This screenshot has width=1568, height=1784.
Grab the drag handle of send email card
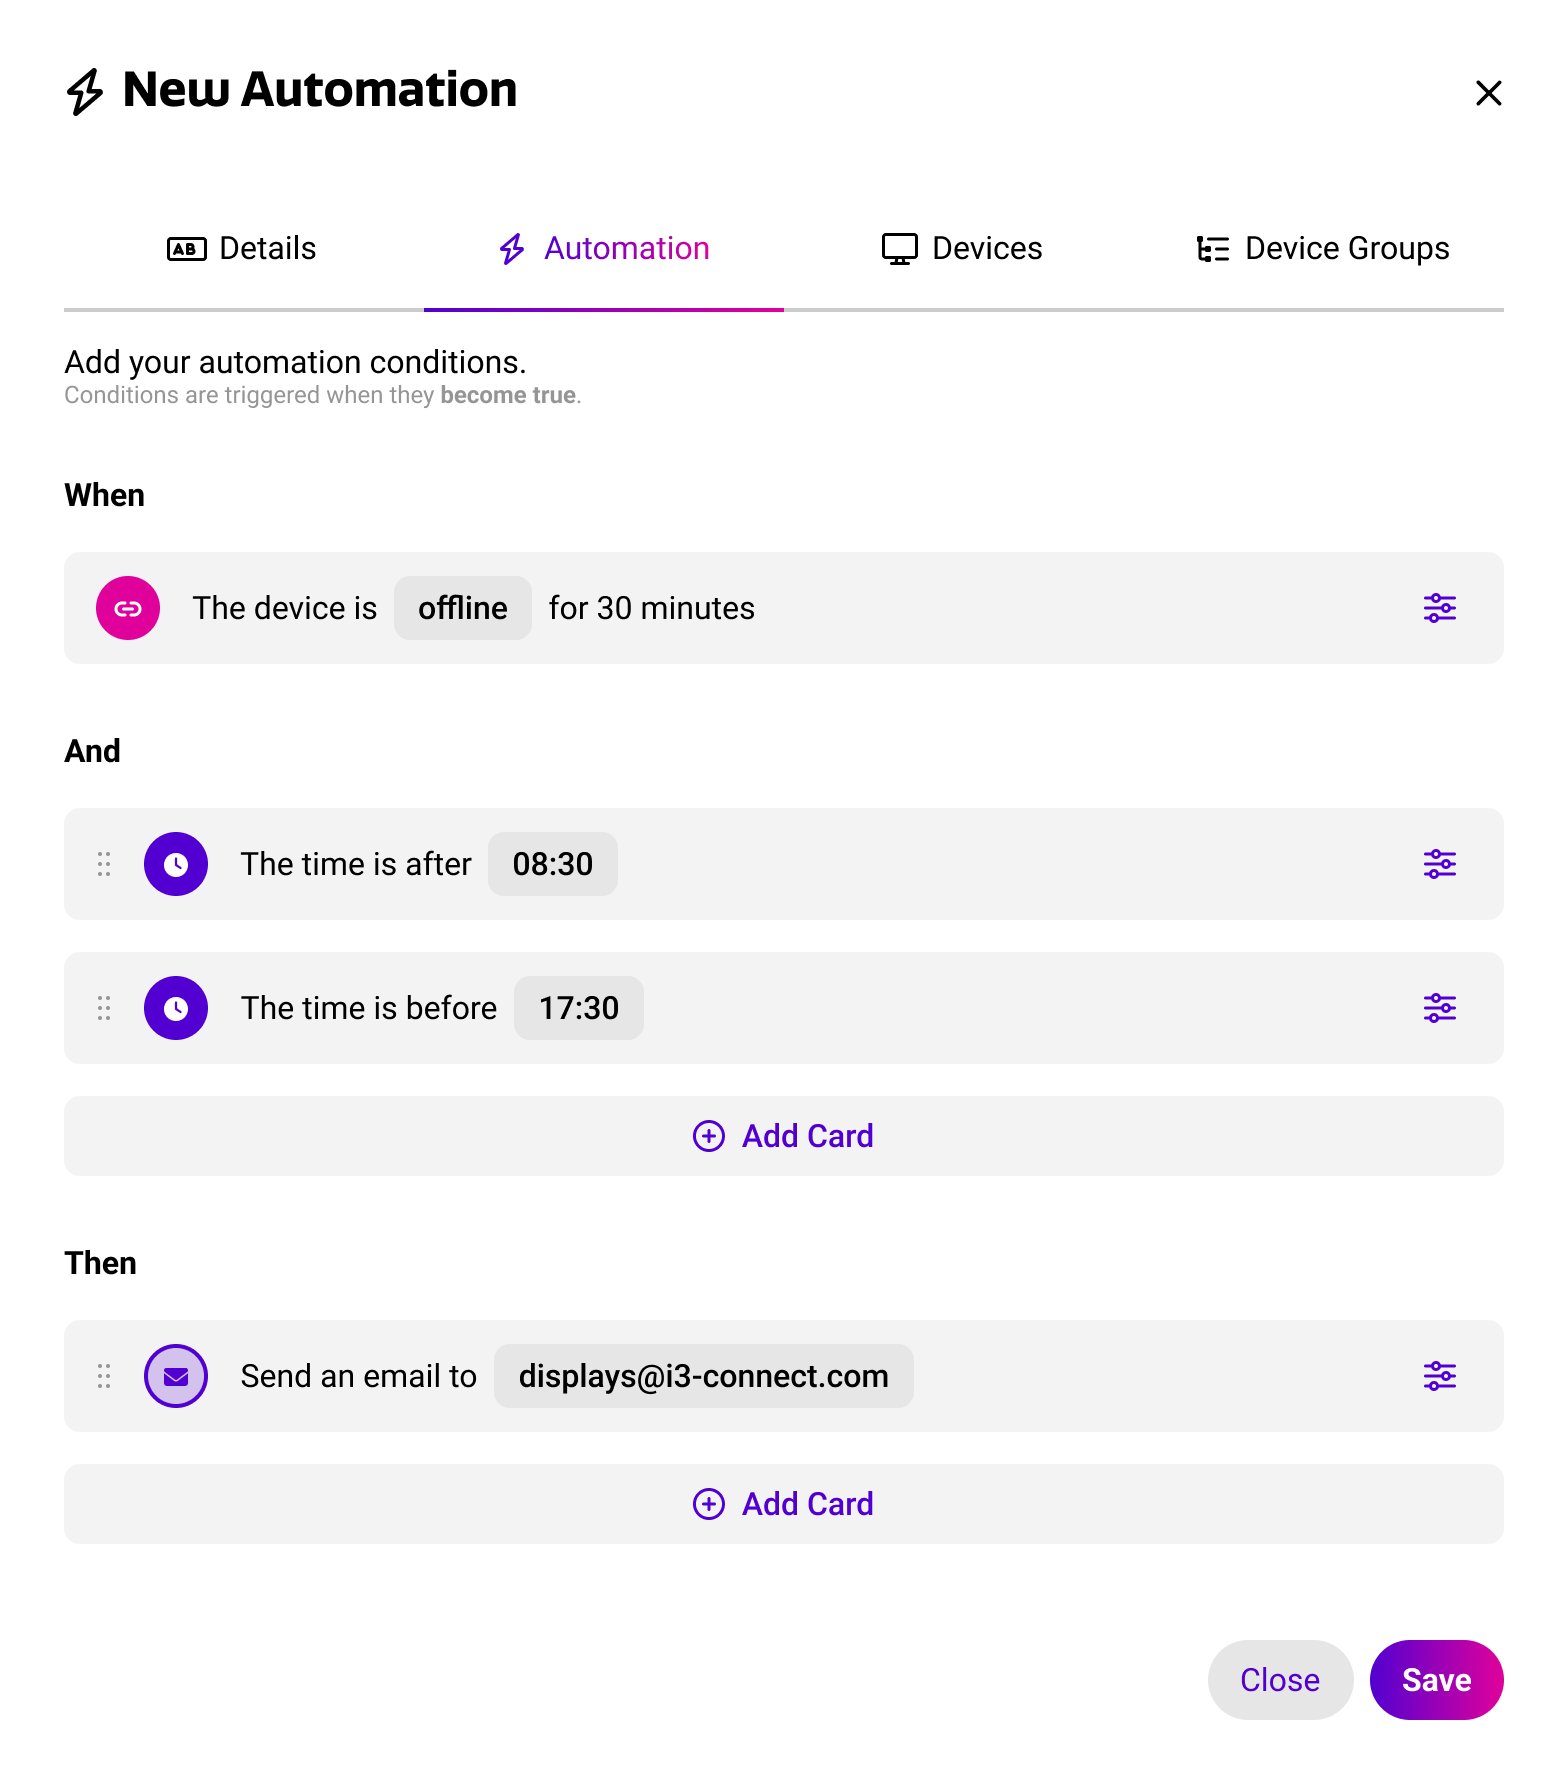104,1376
